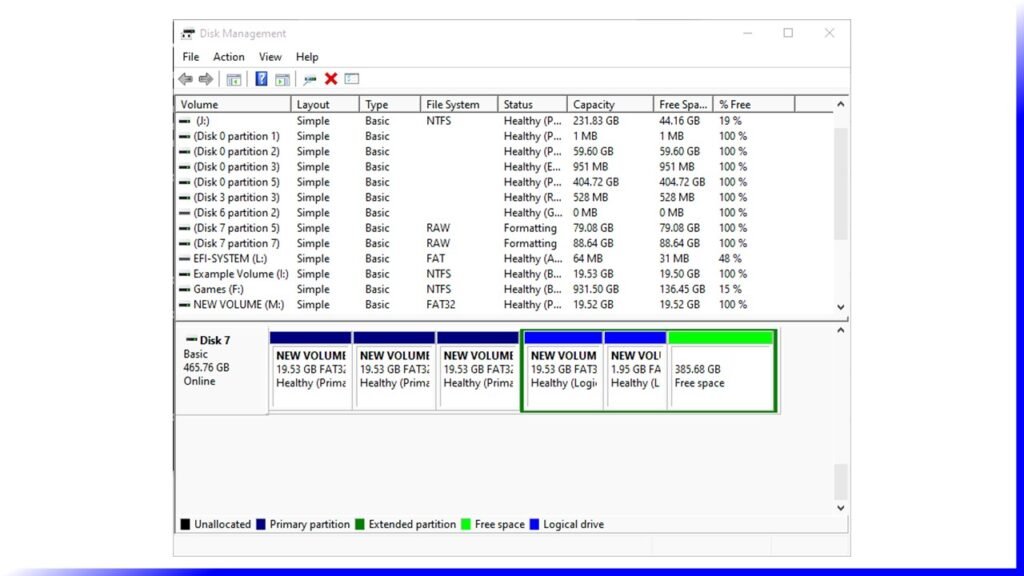Click the File System column header

(x=453, y=104)
